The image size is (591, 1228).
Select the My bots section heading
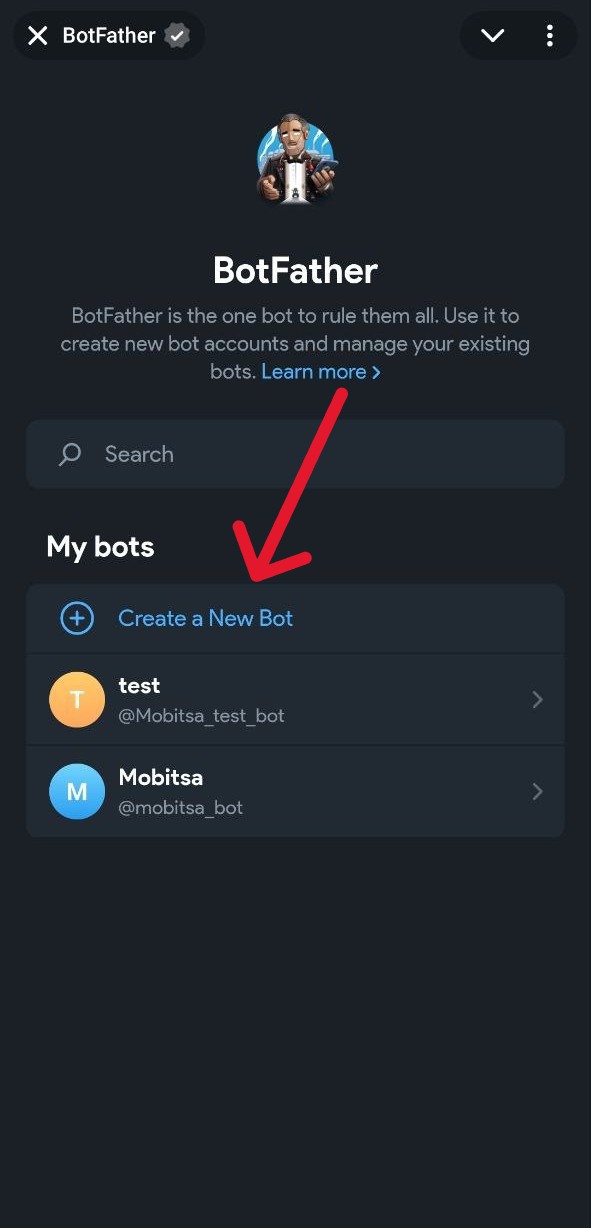tap(100, 547)
